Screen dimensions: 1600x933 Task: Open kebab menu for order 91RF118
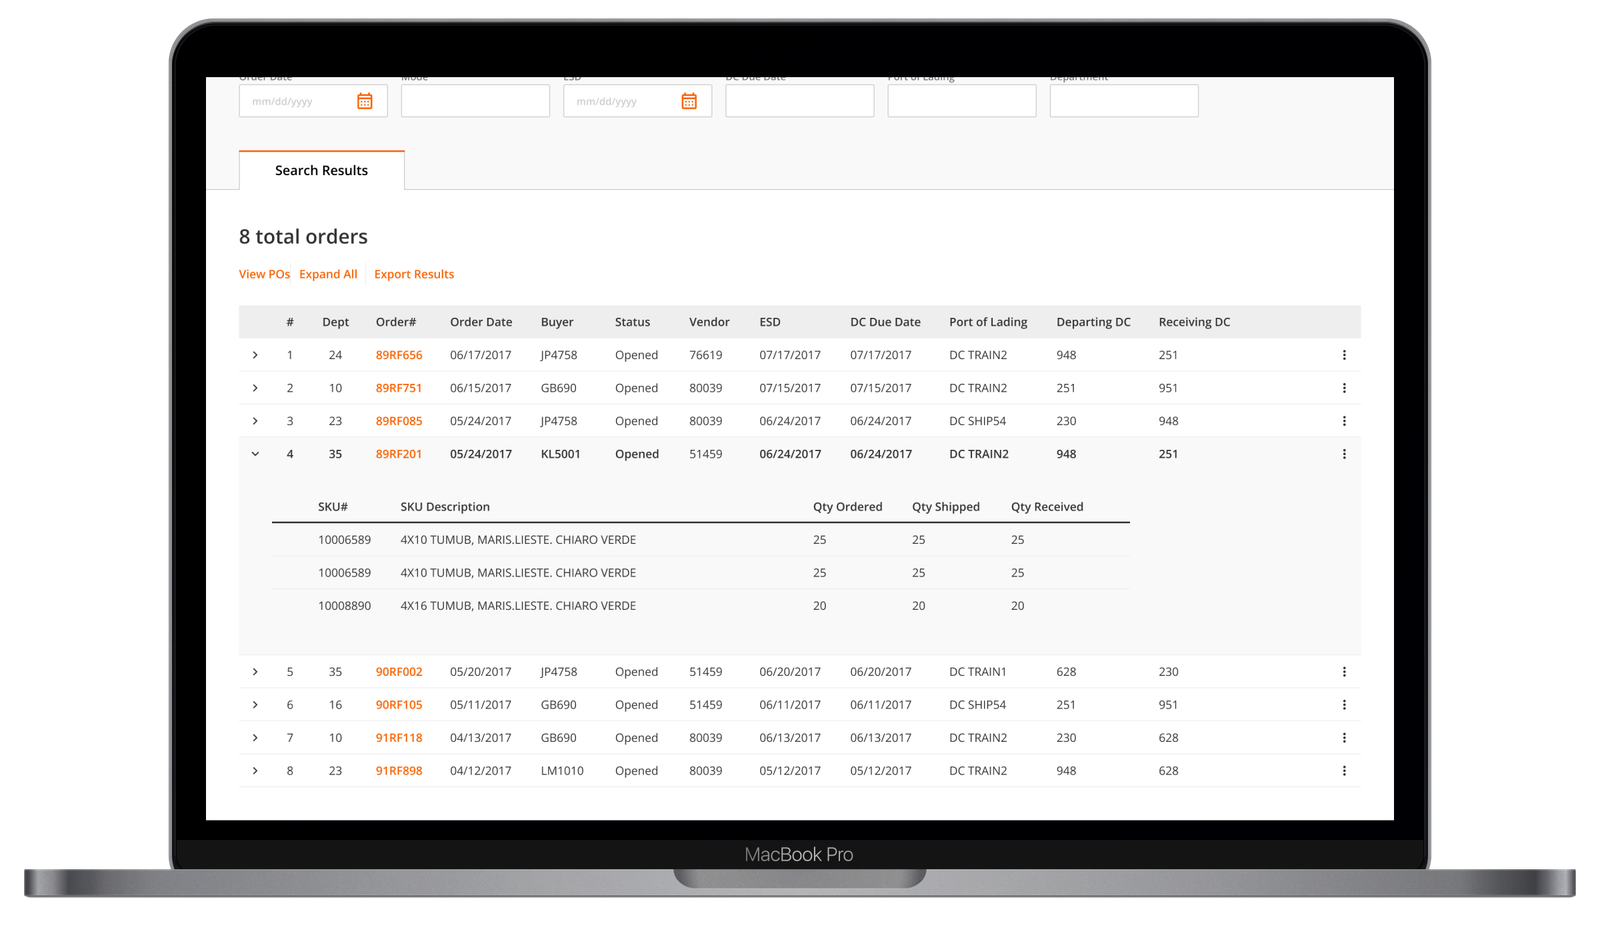1344,738
